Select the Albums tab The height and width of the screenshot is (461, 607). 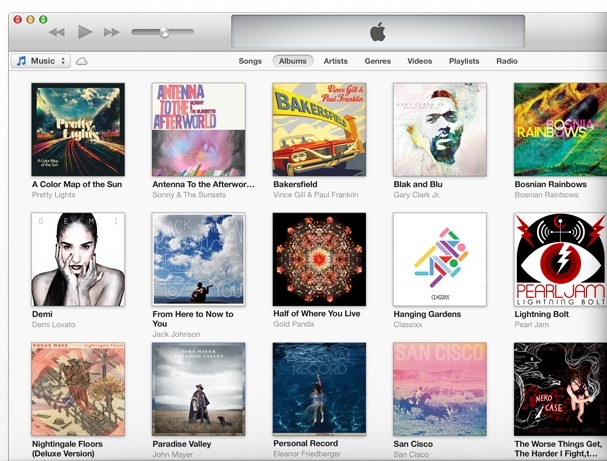293,61
